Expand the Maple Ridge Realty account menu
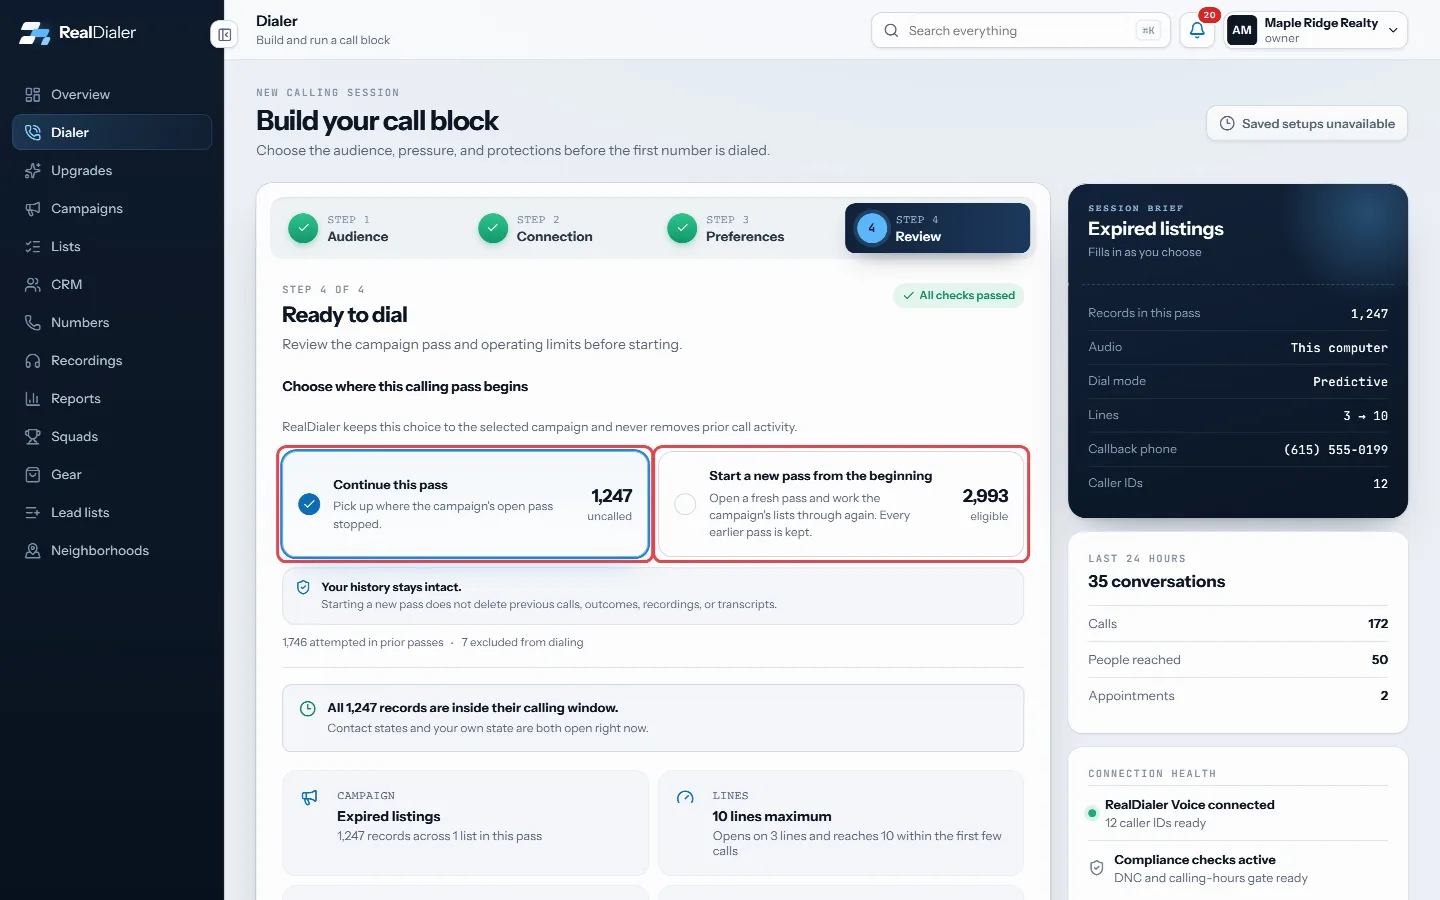1440x900 pixels. click(1316, 30)
